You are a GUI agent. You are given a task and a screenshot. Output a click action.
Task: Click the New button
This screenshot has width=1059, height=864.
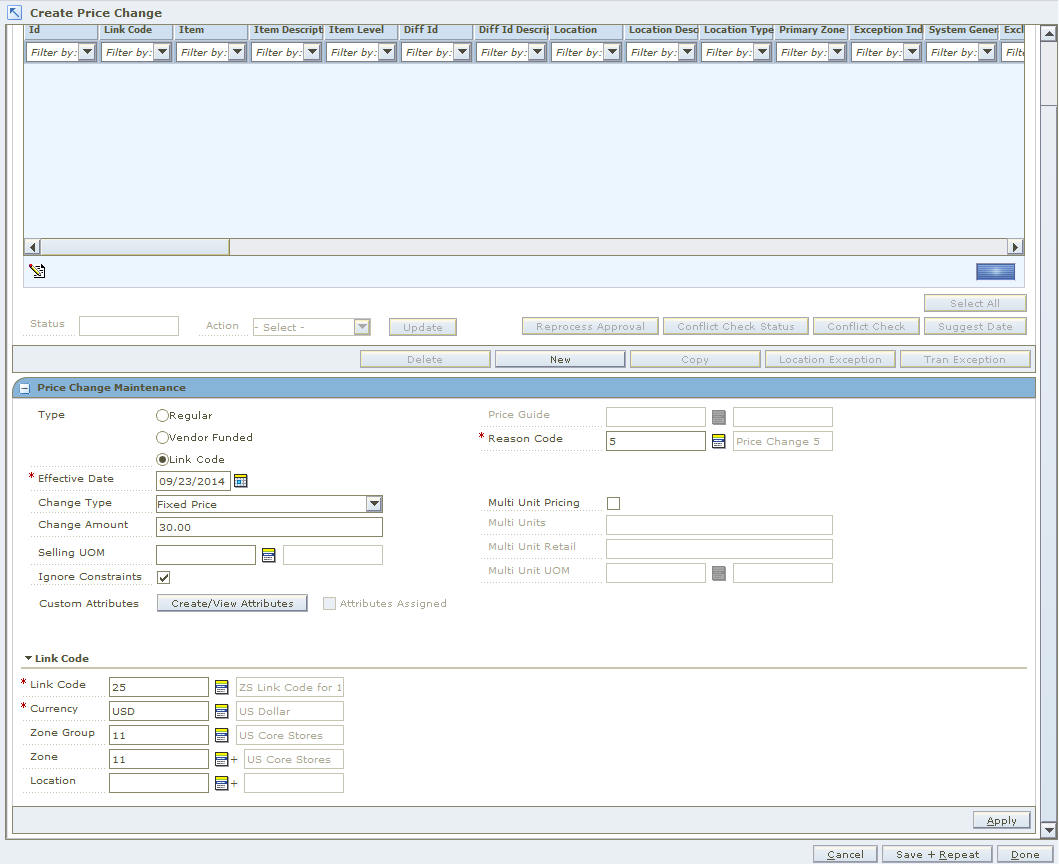(560, 359)
